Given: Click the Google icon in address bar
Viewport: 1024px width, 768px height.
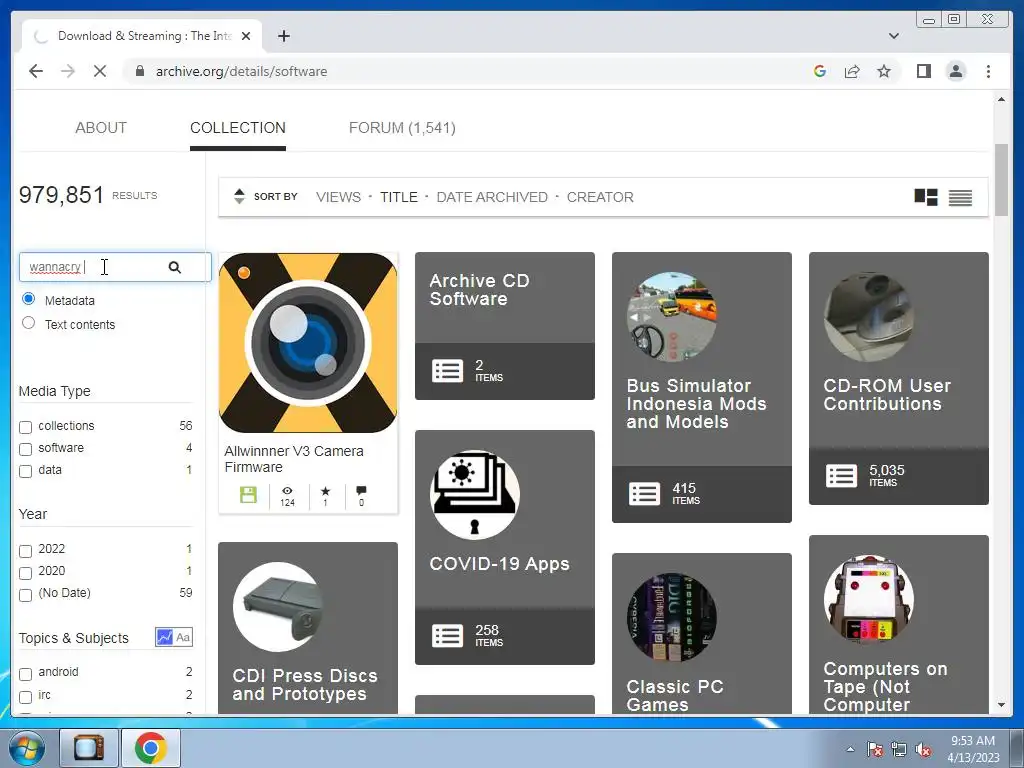Looking at the screenshot, I should (x=820, y=71).
